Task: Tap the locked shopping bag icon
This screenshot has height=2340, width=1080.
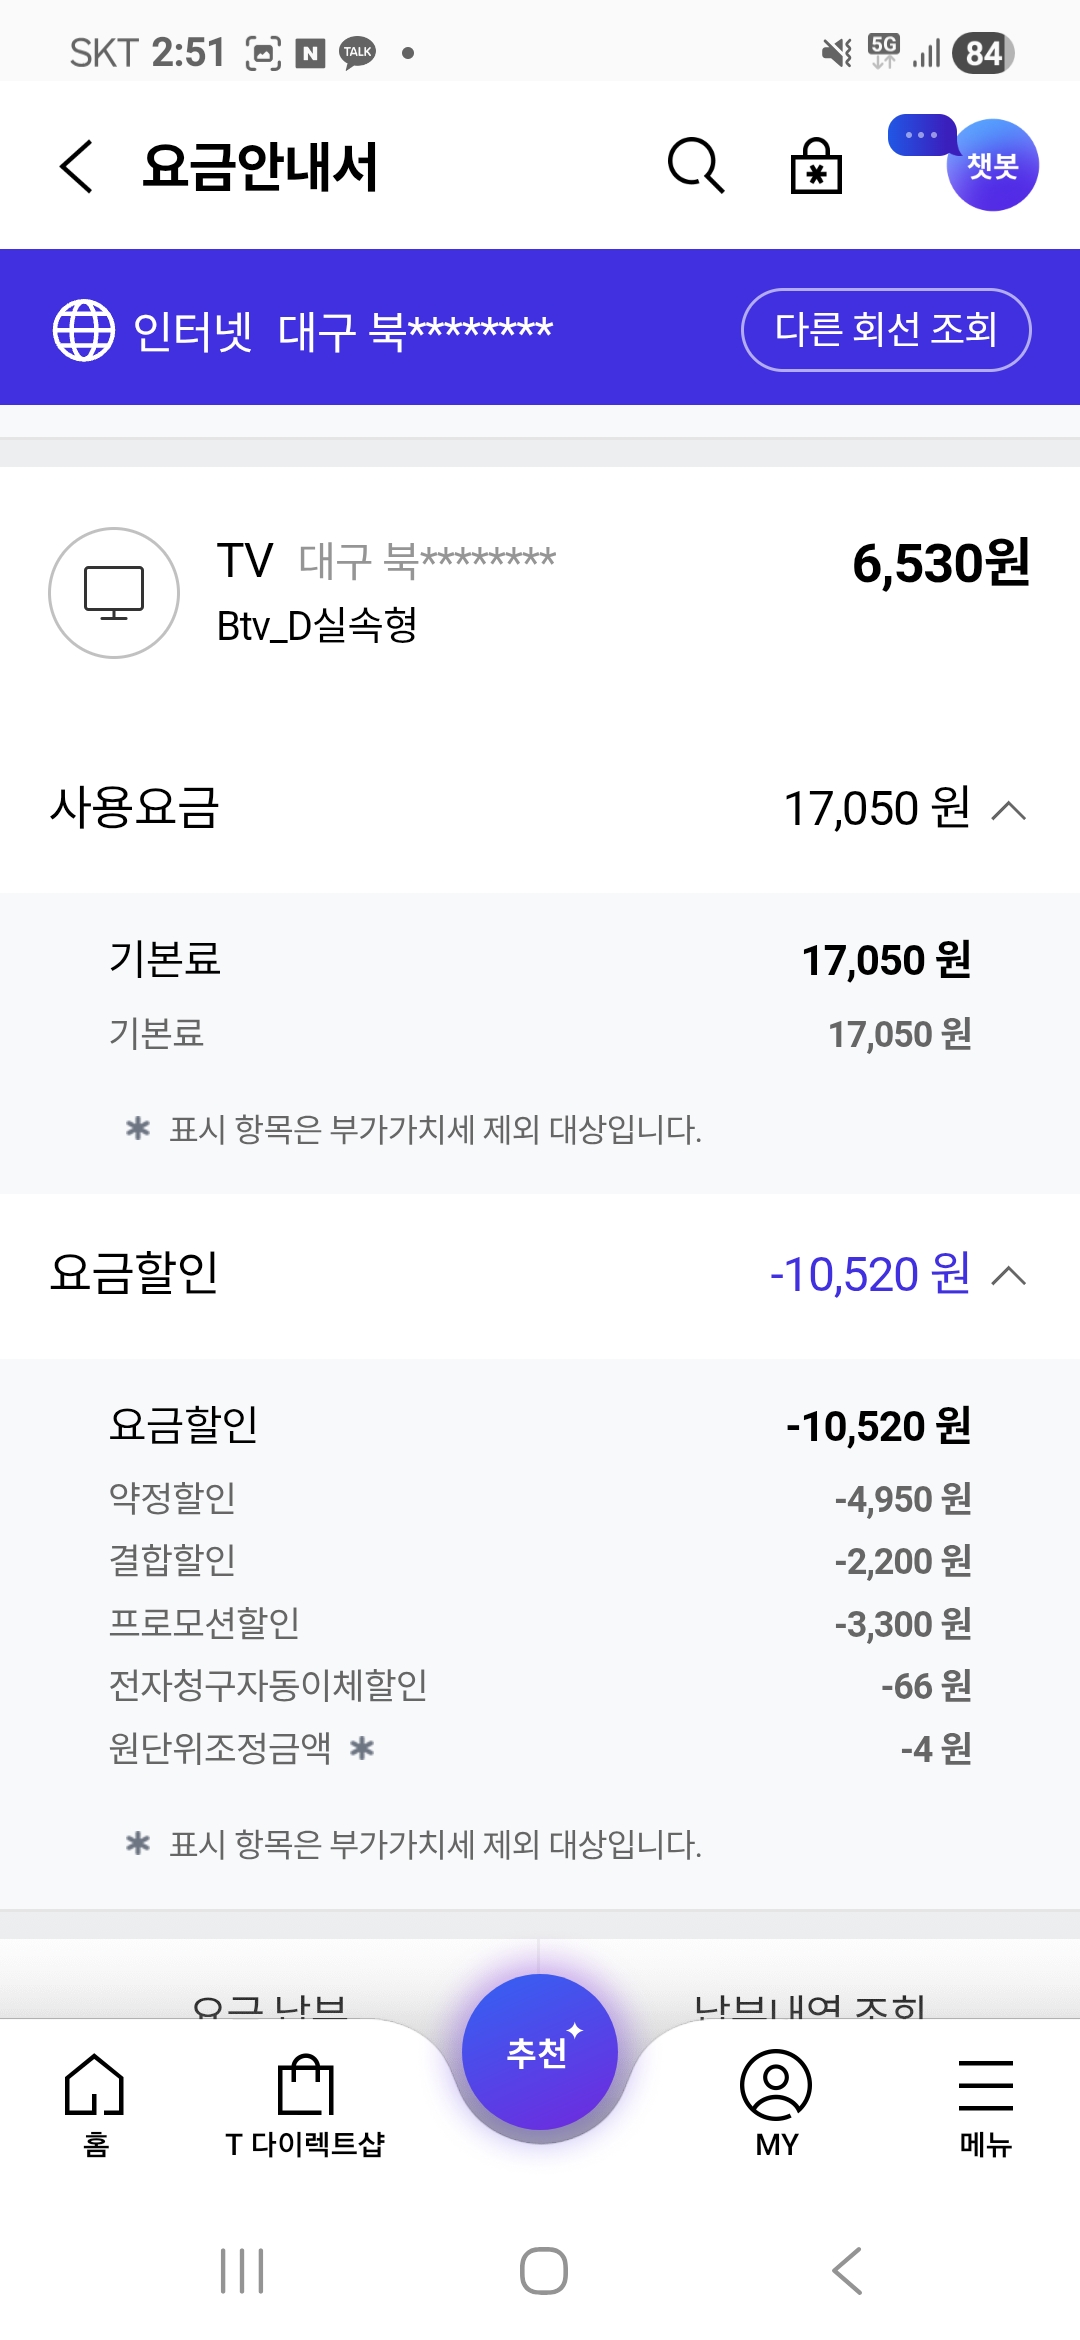Action: (816, 166)
